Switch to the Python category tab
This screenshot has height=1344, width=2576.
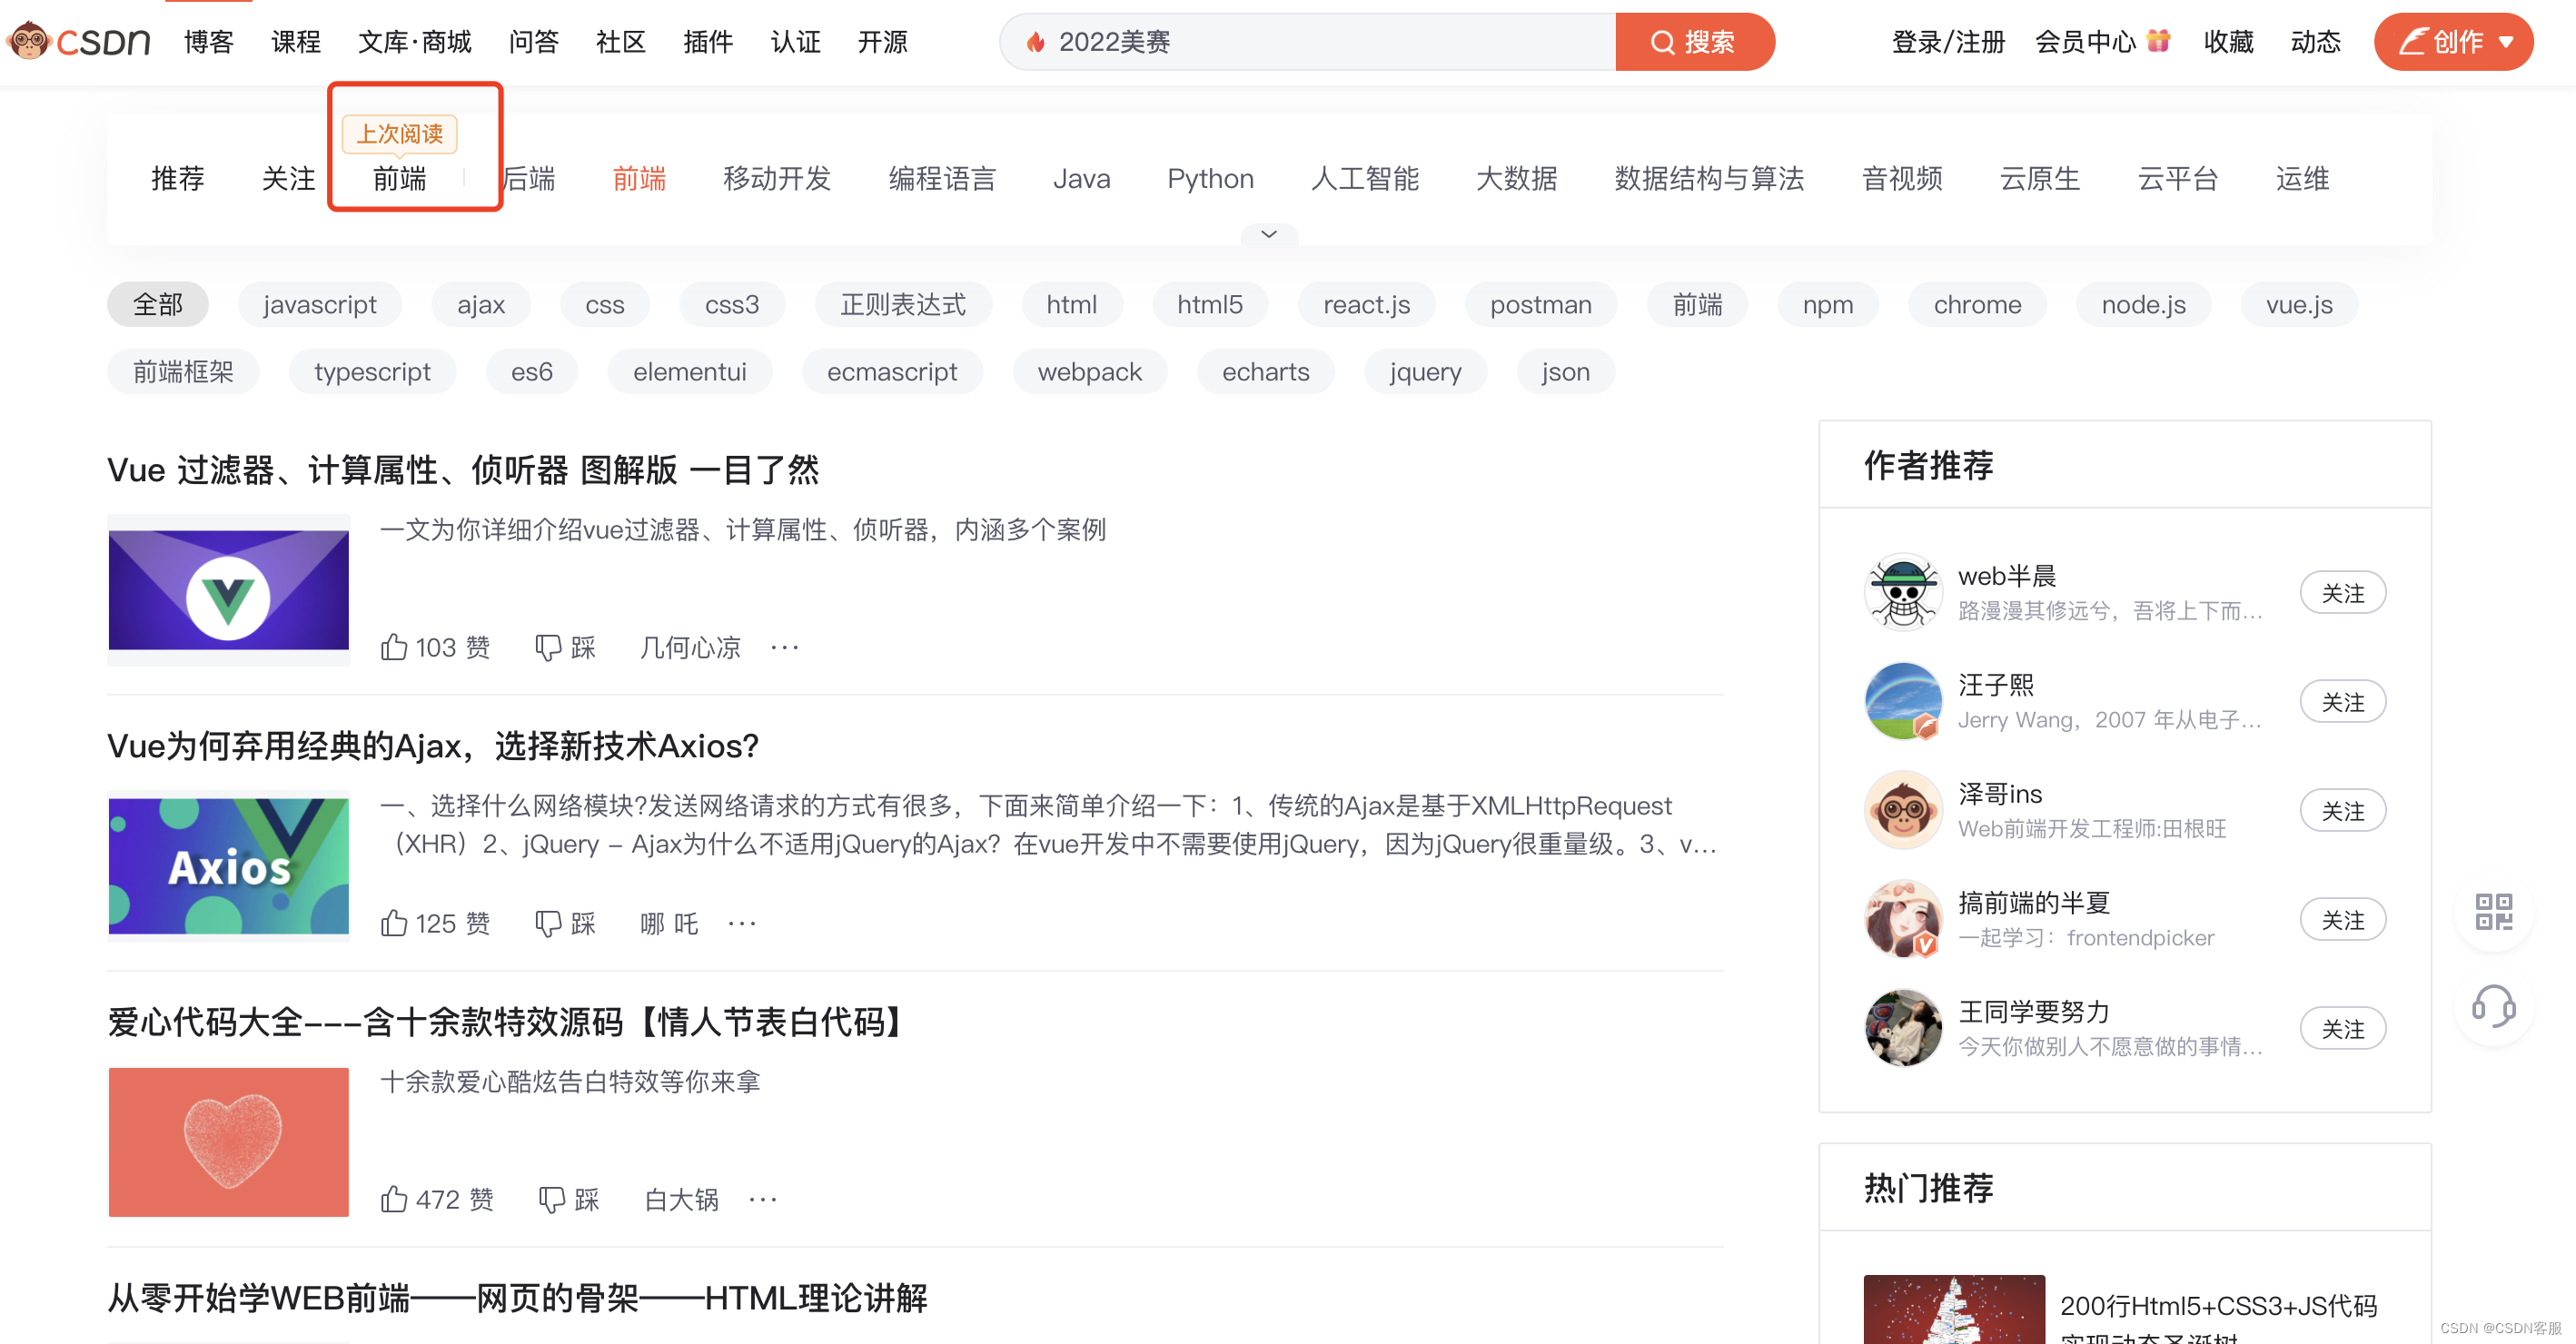coord(1210,179)
